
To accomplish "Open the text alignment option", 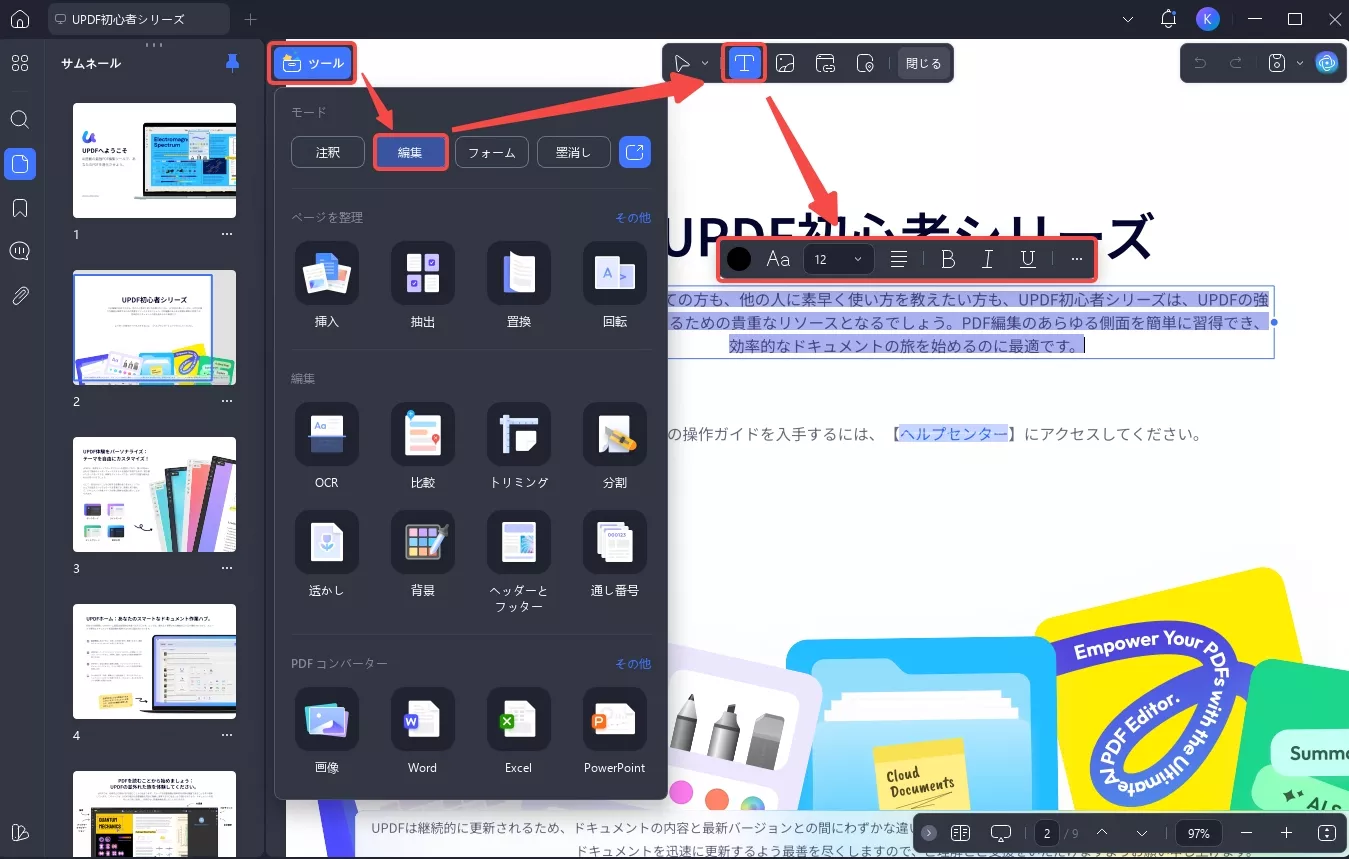I will pos(899,259).
